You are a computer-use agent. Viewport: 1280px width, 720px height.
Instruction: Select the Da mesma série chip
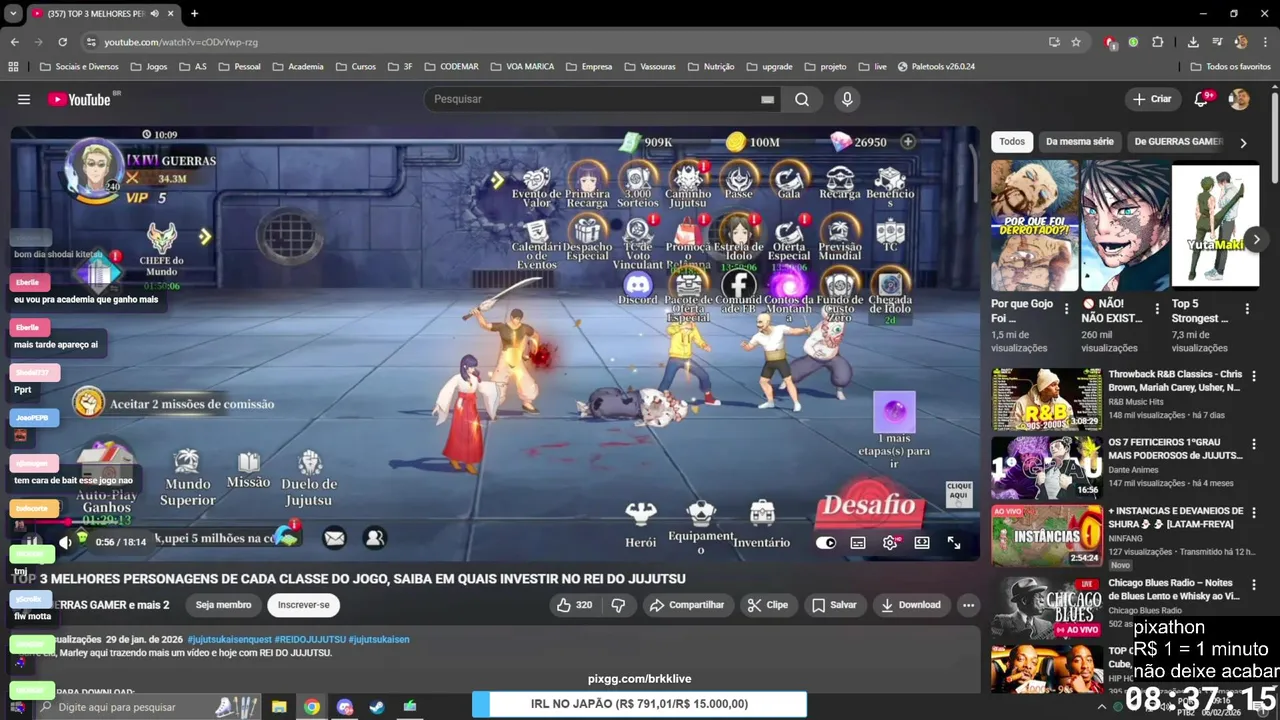pyautogui.click(x=1079, y=142)
